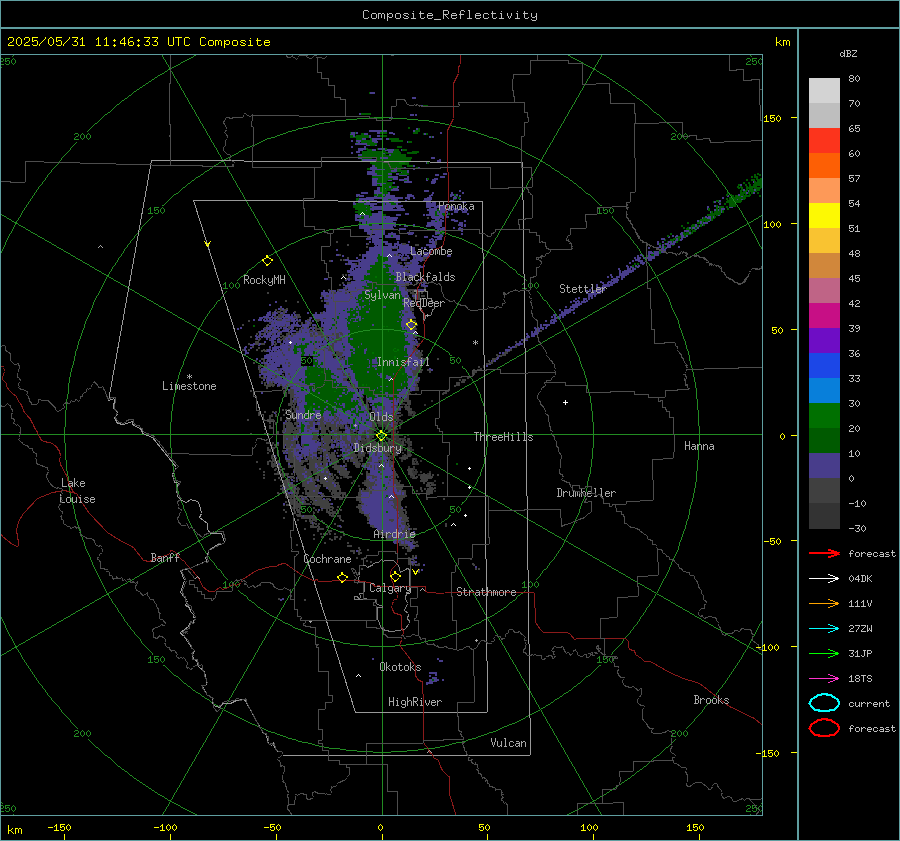This screenshot has height=841, width=900.
Task: Click the green 31JP arrow legend icon
Action: (824, 653)
